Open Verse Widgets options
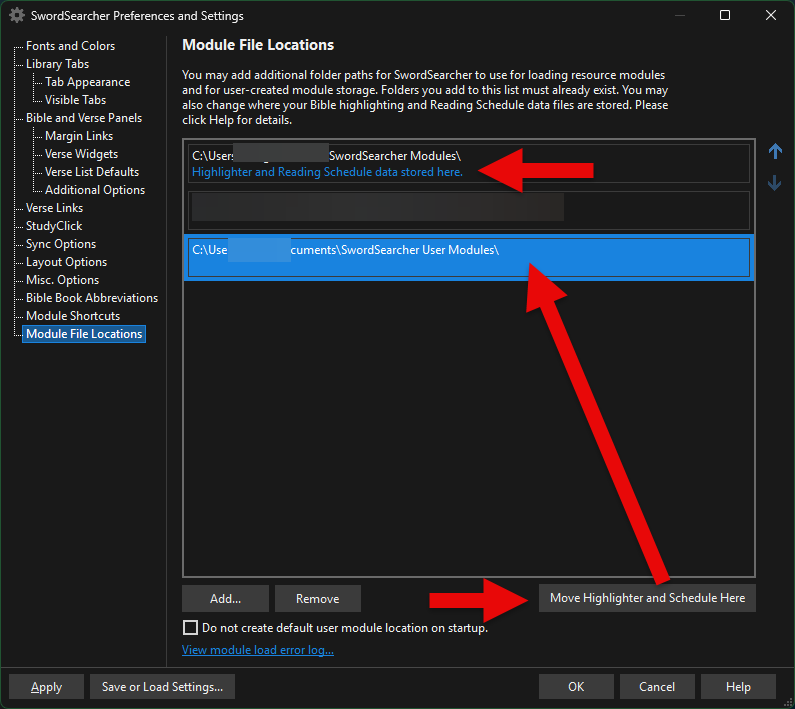This screenshot has height=709, width=795. coord(81,154)
